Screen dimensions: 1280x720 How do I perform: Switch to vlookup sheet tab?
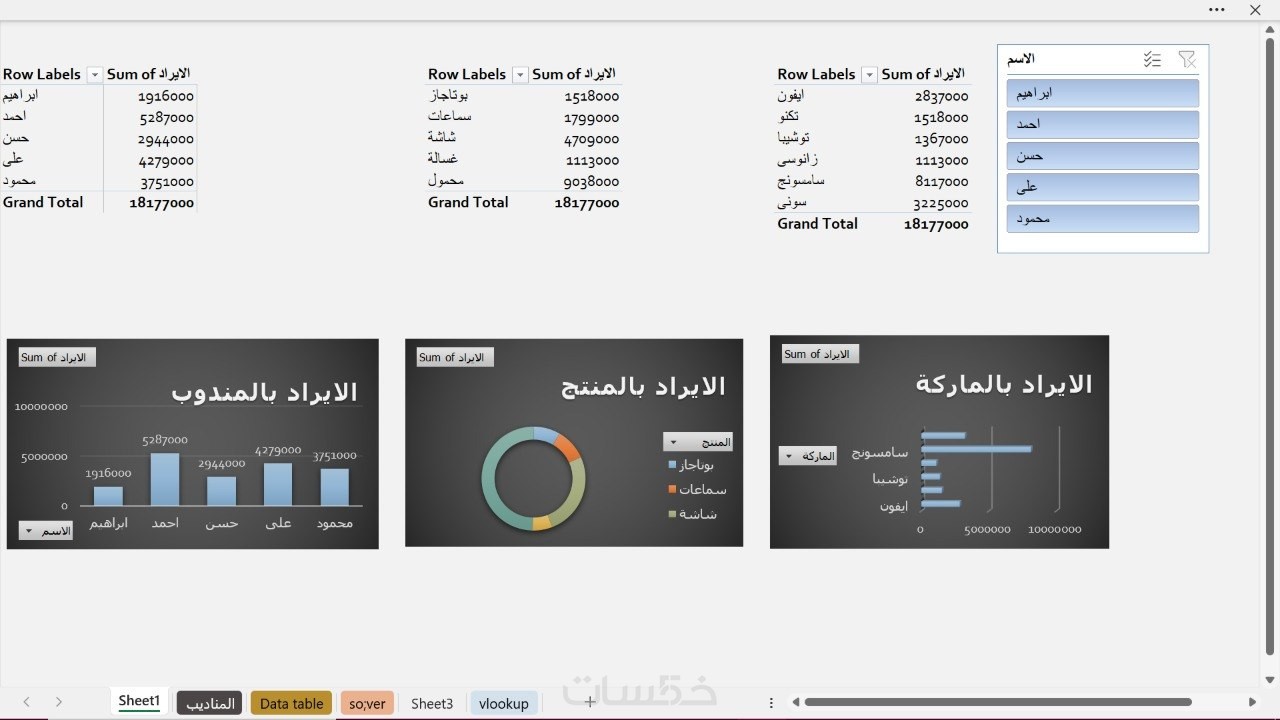504,703
